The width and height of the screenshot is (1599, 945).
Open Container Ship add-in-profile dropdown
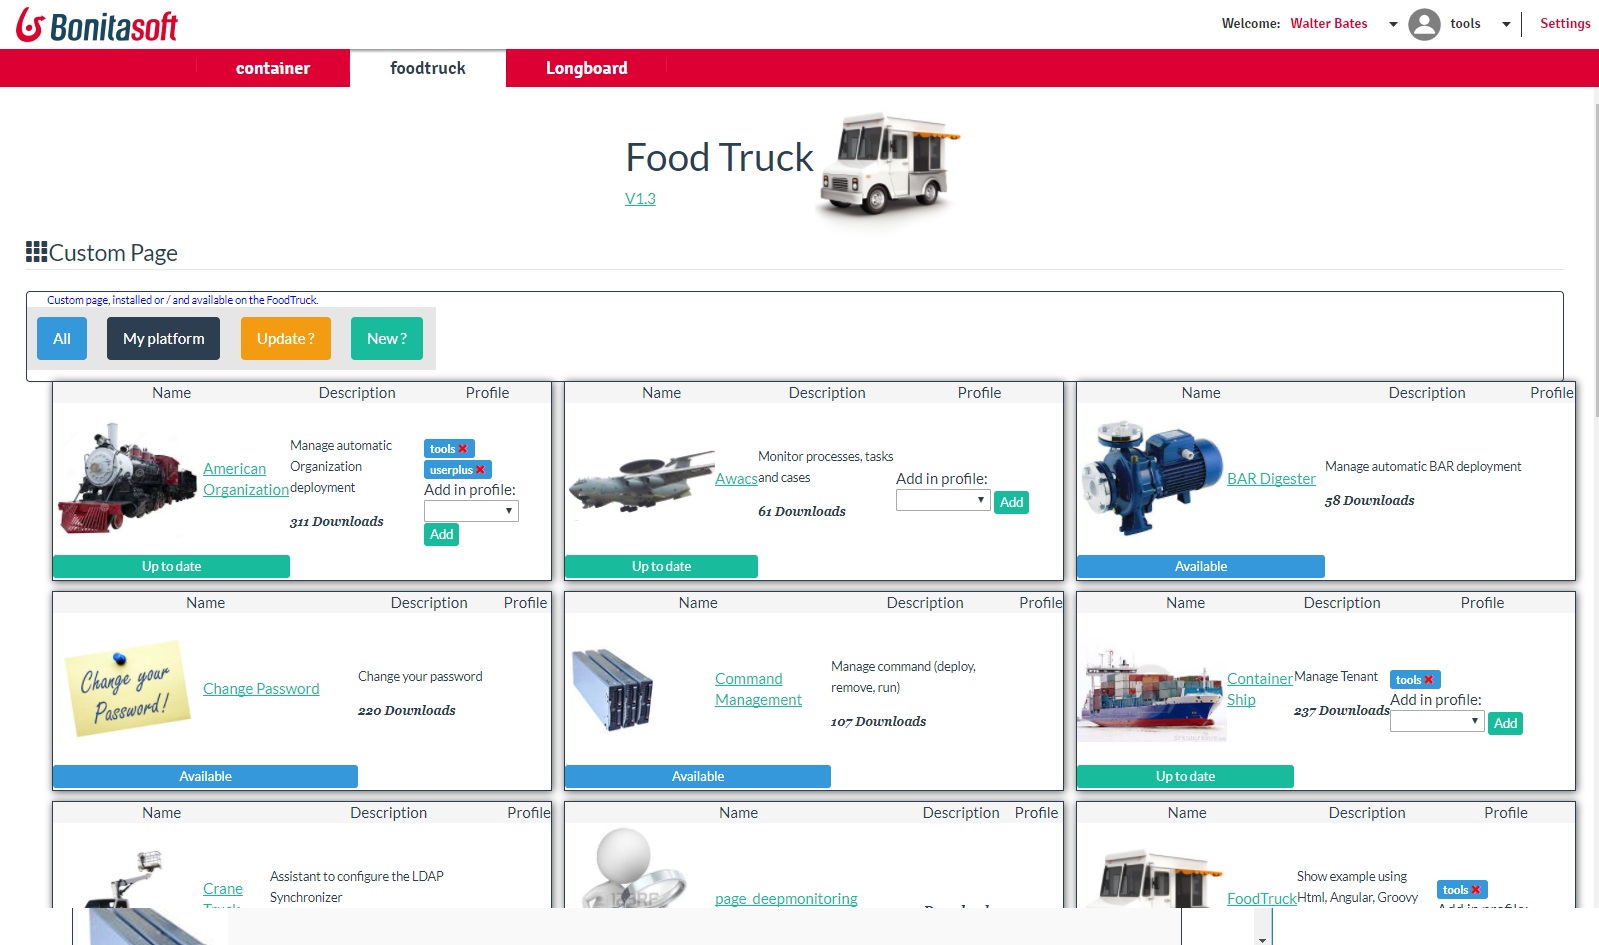pyautogui.click(x=1437, y=721)
